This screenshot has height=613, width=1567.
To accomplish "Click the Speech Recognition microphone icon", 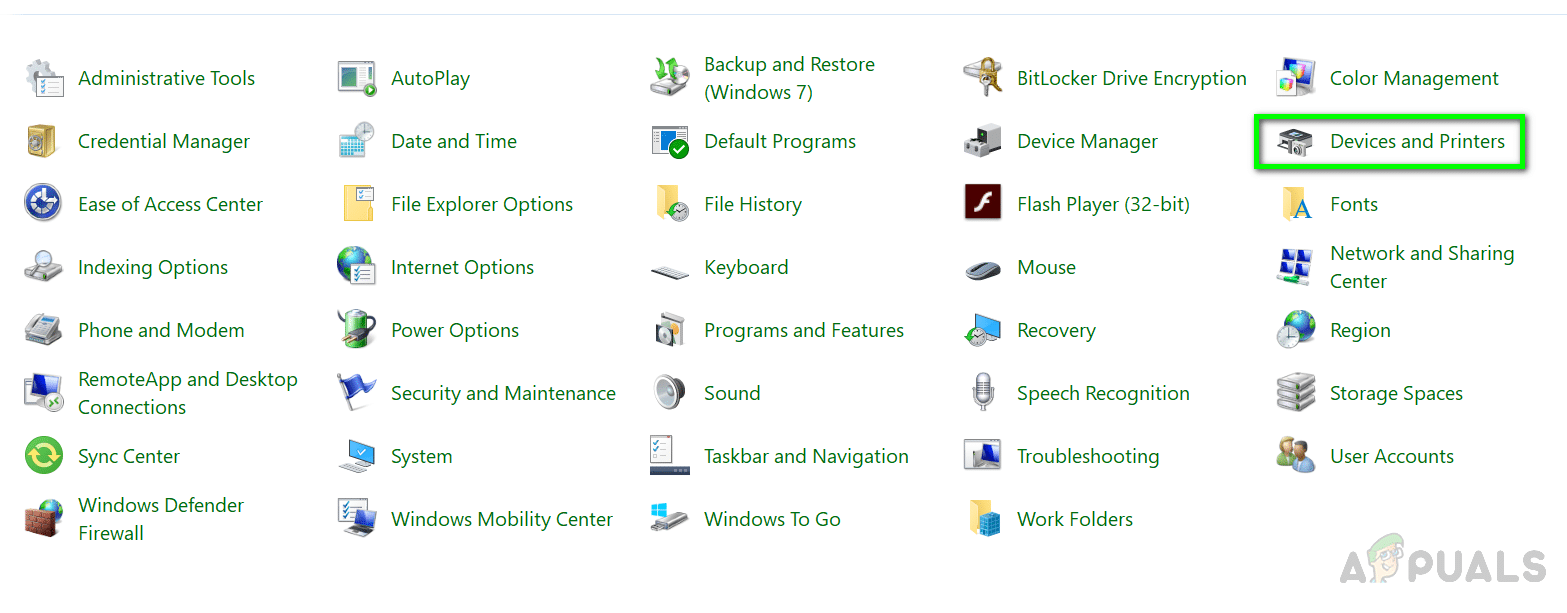I will 982,394.
